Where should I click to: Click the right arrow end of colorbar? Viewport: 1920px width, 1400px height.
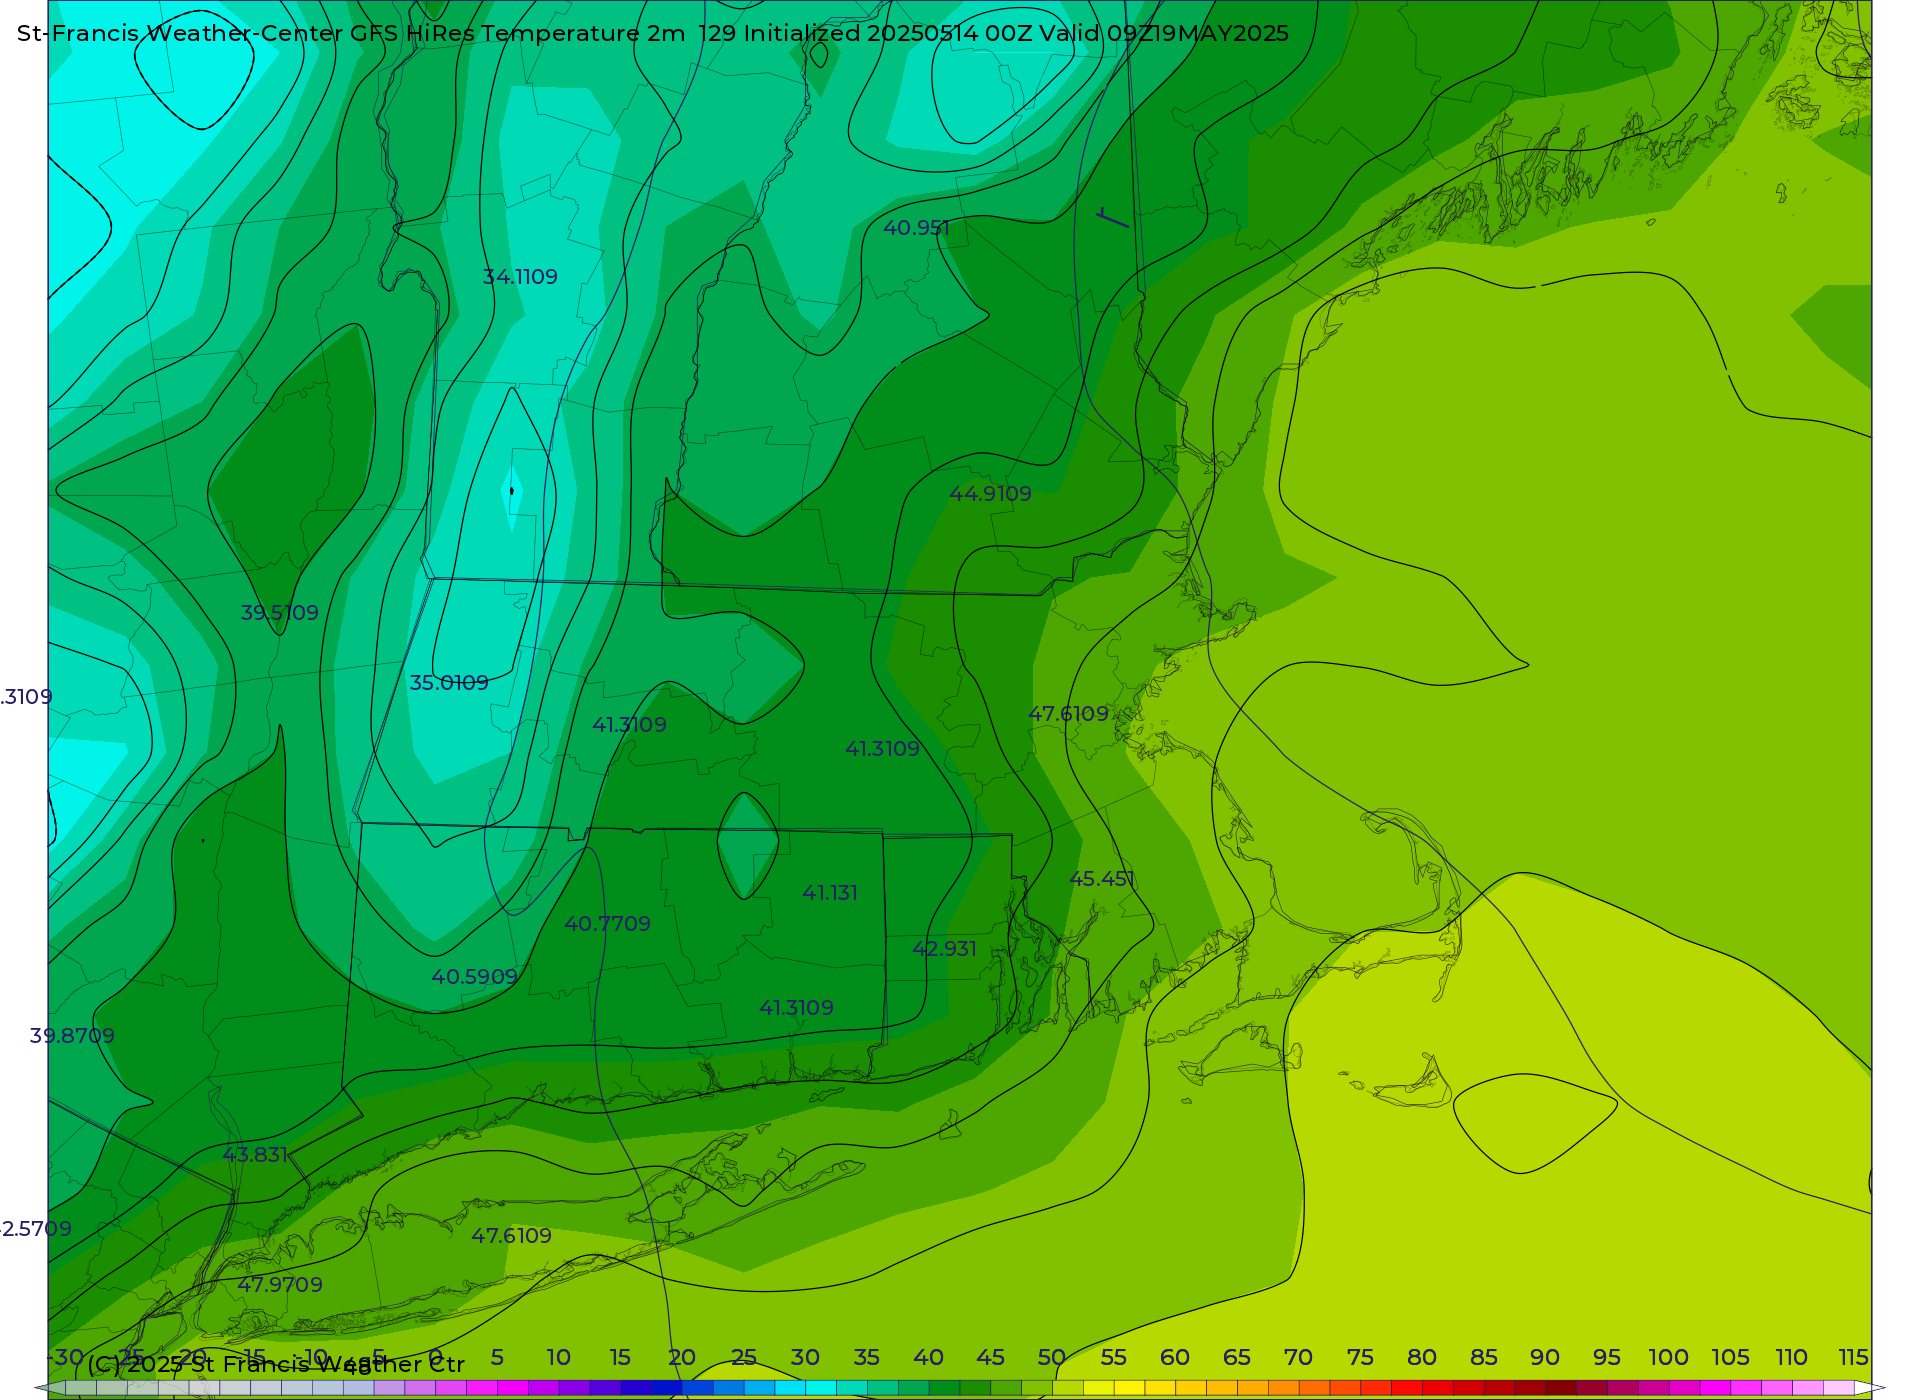tap(1870, 1388)
